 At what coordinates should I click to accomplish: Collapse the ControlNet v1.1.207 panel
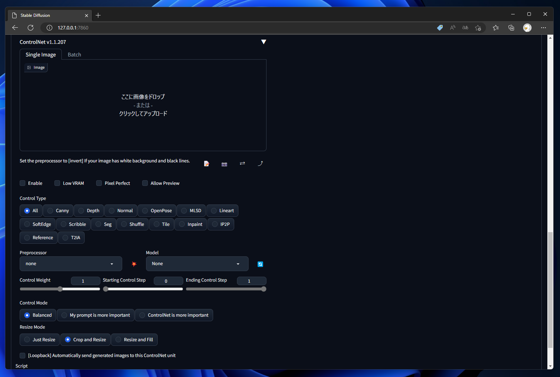point(264,42)
